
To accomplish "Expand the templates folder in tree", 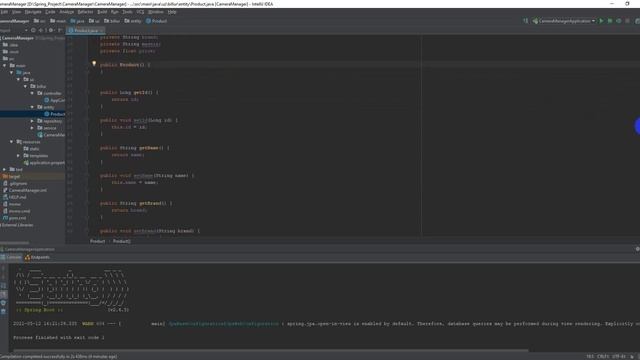I will pos(18,156).
